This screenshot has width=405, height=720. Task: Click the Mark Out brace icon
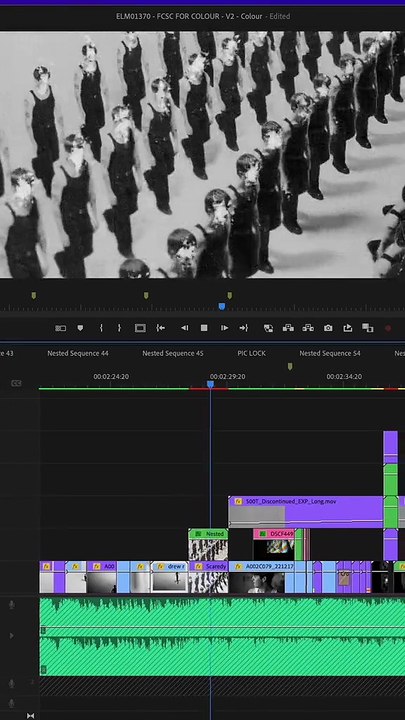click(x=119, y=328)
